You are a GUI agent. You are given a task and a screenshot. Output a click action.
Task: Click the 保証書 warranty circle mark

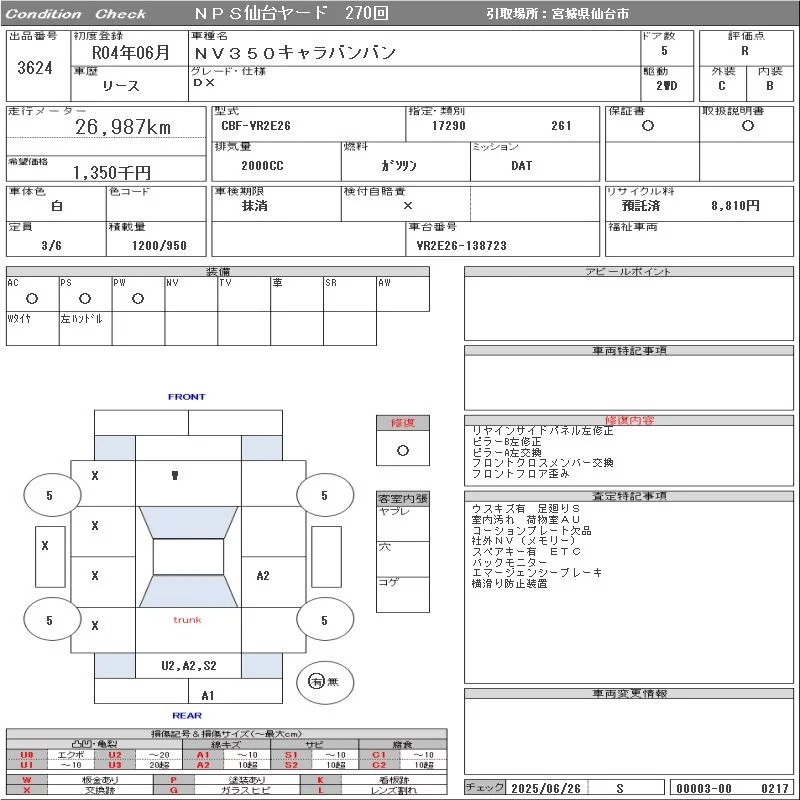(648, 126)
